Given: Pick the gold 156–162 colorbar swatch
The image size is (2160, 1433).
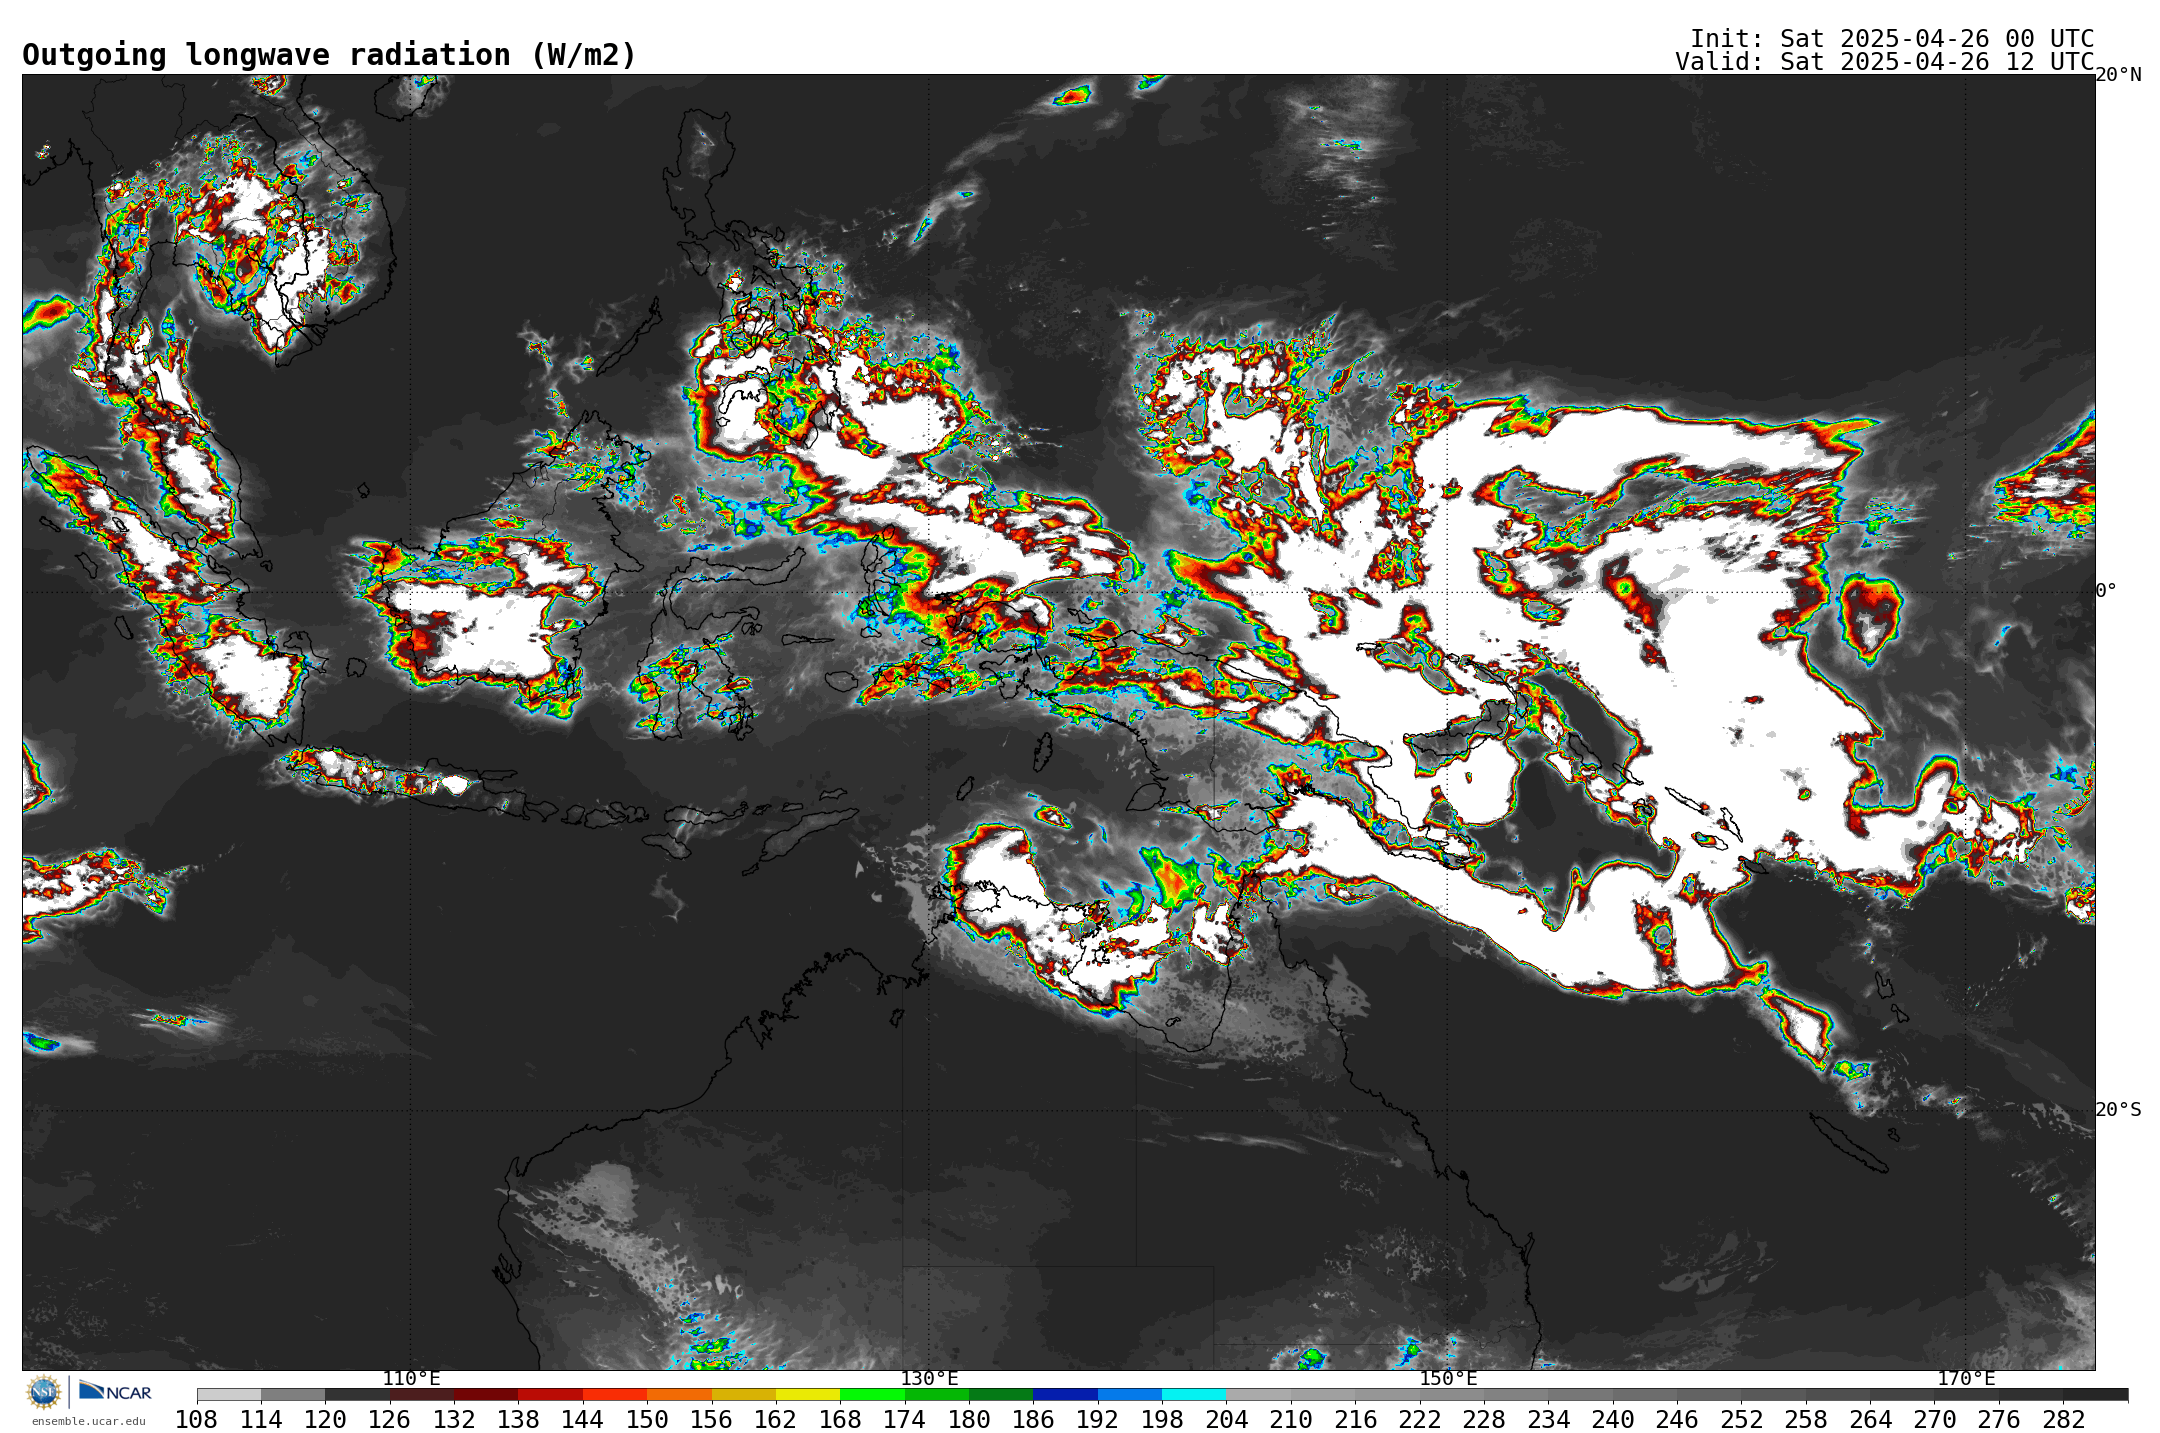Looking at the screenshot, I should pyautogui.click(x=744, y=1395).
